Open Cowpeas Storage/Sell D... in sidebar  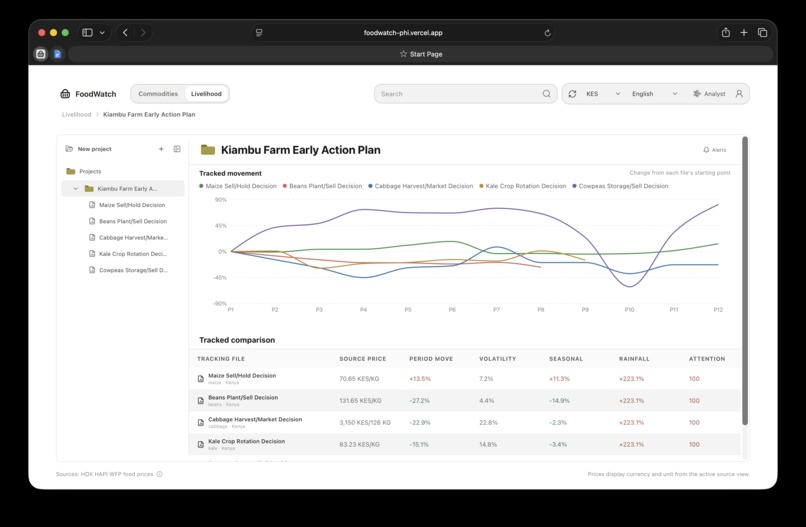click(x=129, y=270)
